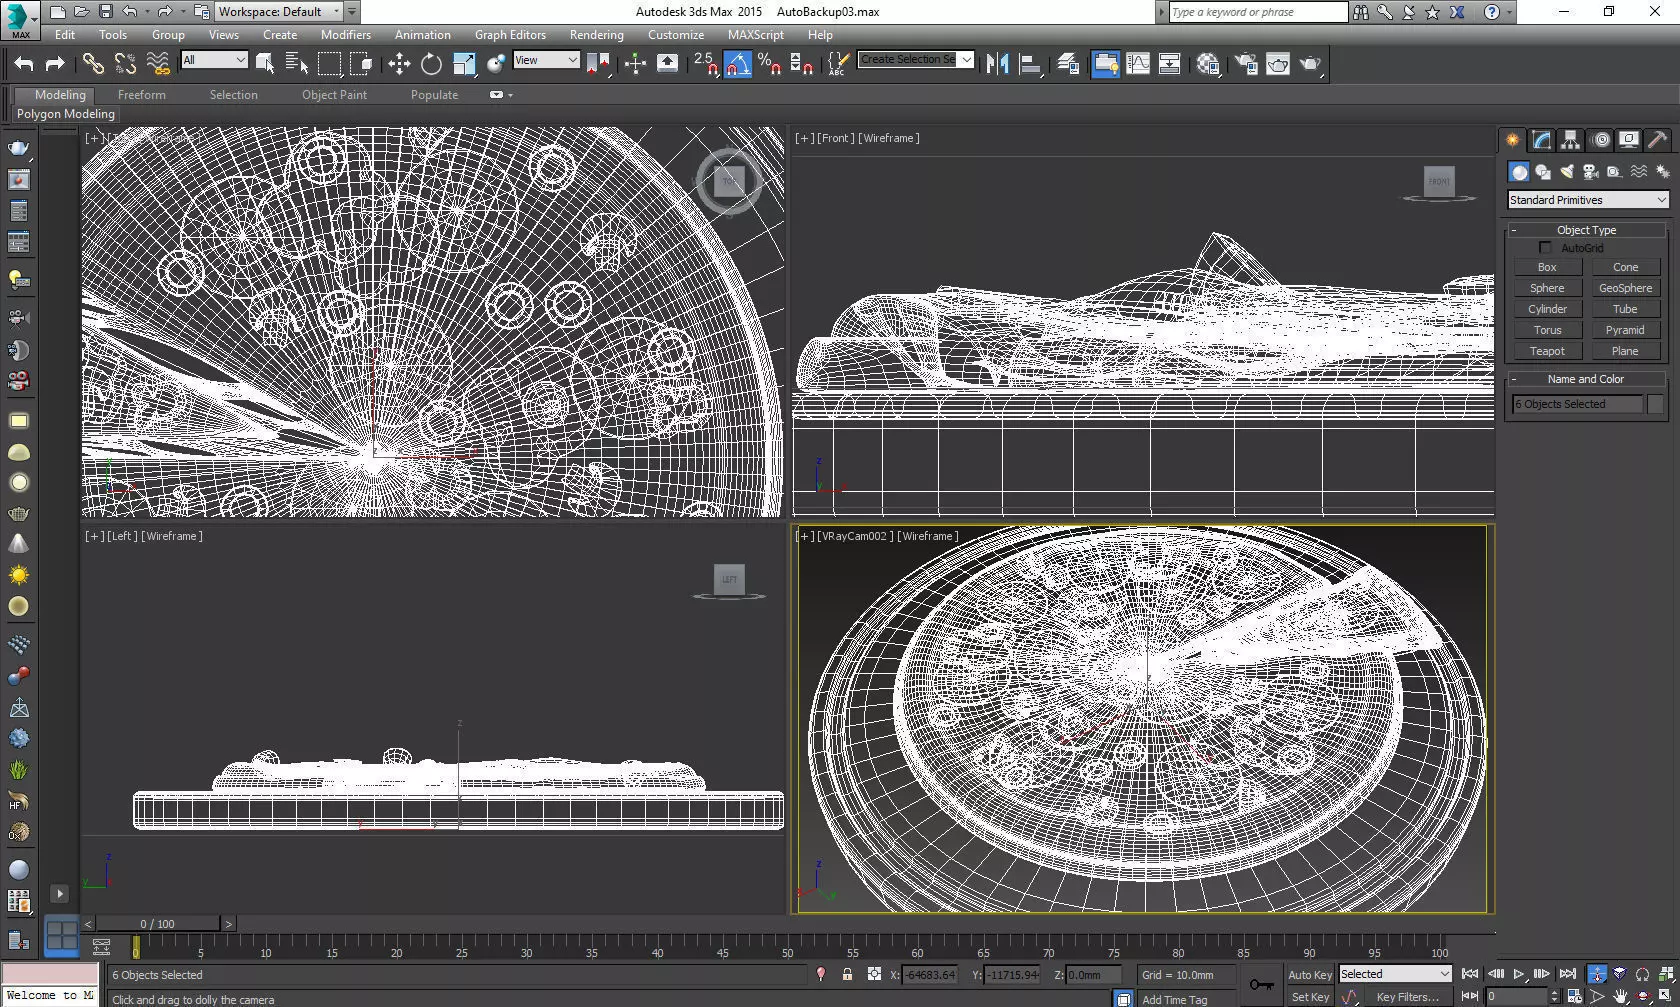Open the Mirror tool
The width and height of the screenshot is (1680, 1007).
coord(997,64)
